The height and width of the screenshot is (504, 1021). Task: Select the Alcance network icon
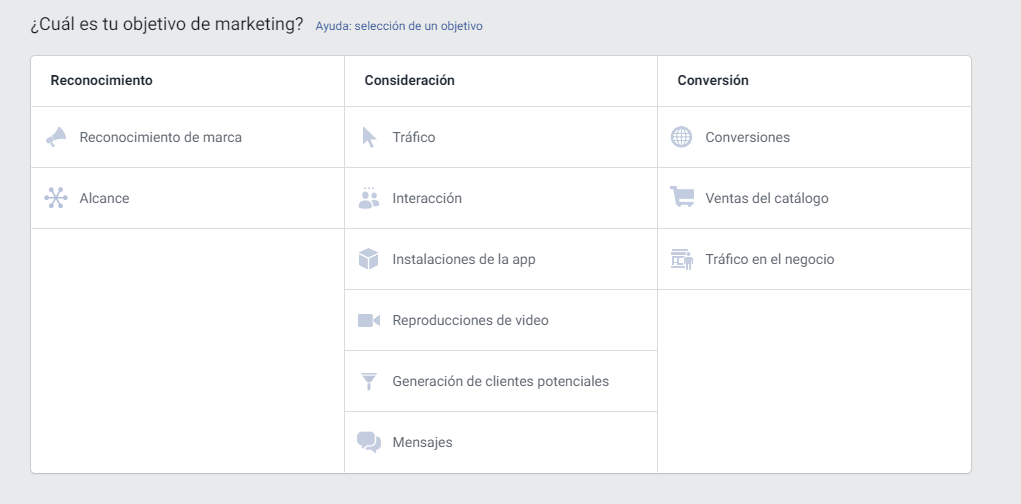(56, 198)
